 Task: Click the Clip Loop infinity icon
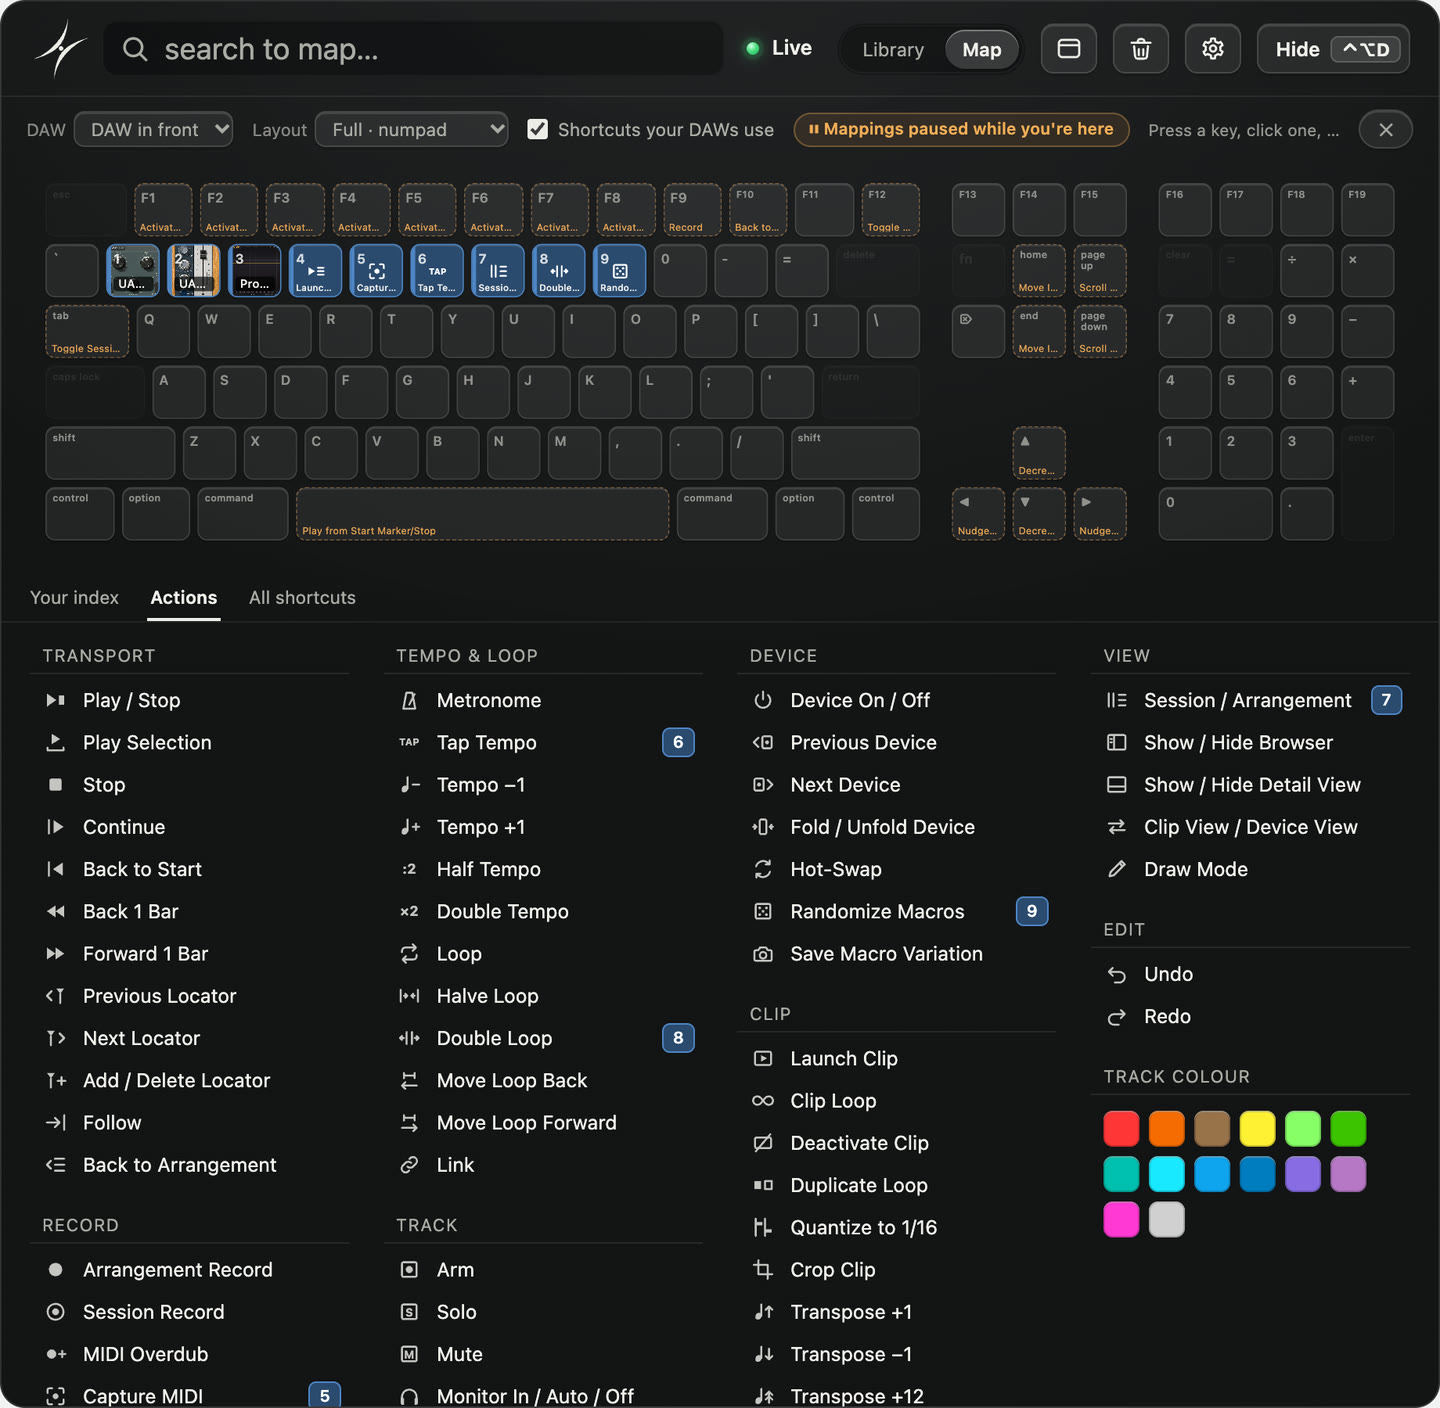763,1101
